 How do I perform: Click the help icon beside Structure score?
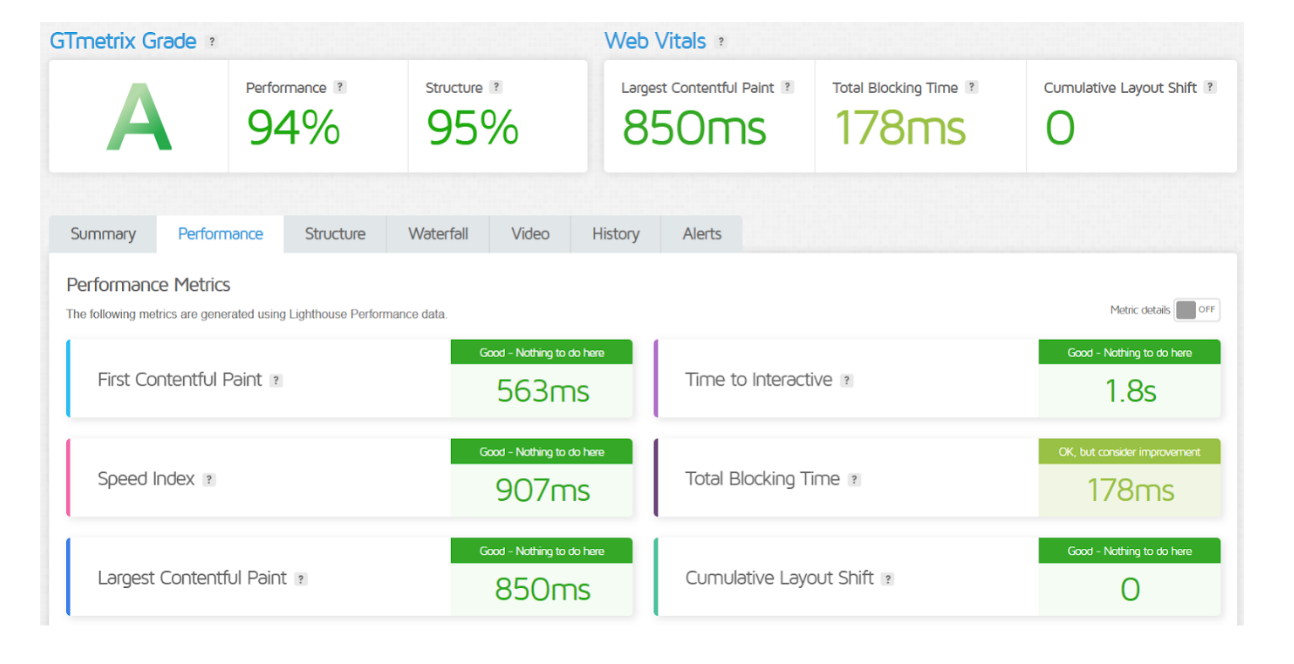pyautogui.click(x=496, y=88)
